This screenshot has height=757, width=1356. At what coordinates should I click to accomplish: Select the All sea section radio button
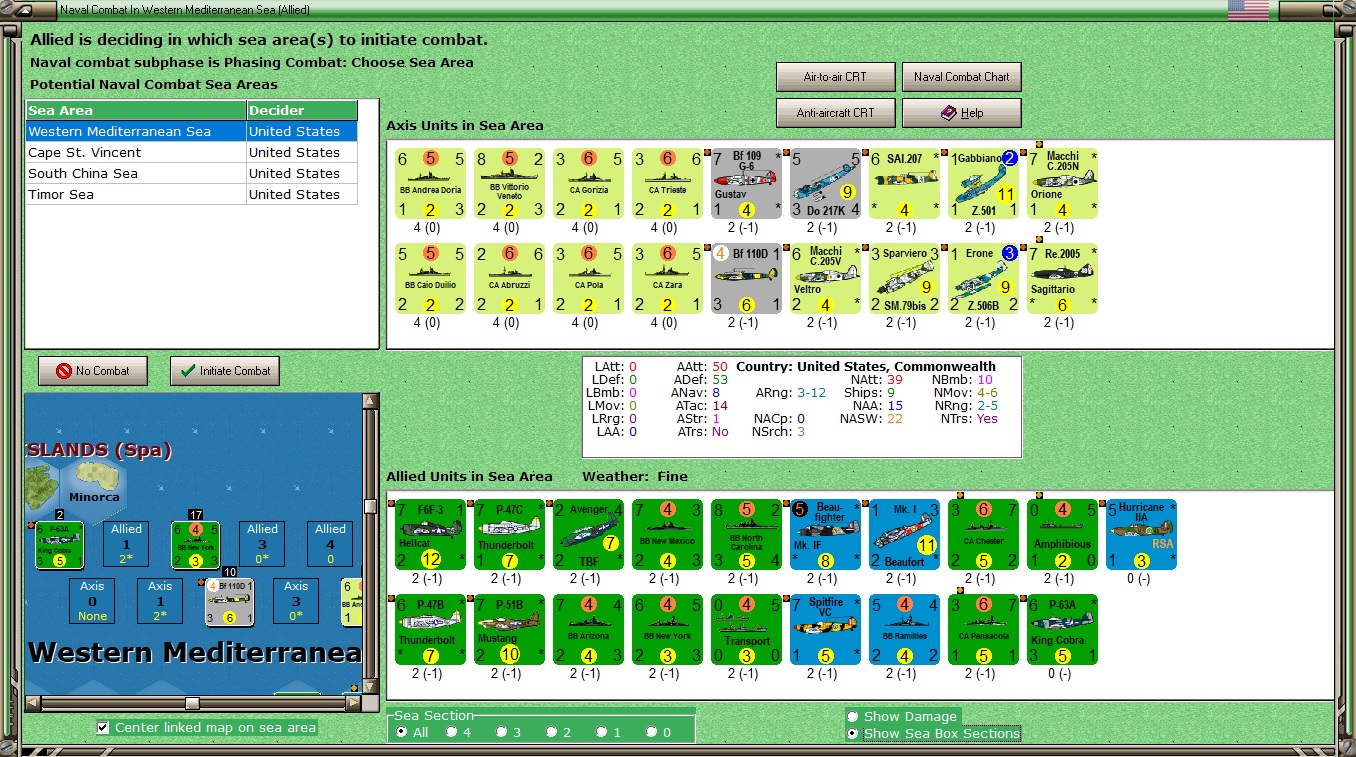(402, 732)
